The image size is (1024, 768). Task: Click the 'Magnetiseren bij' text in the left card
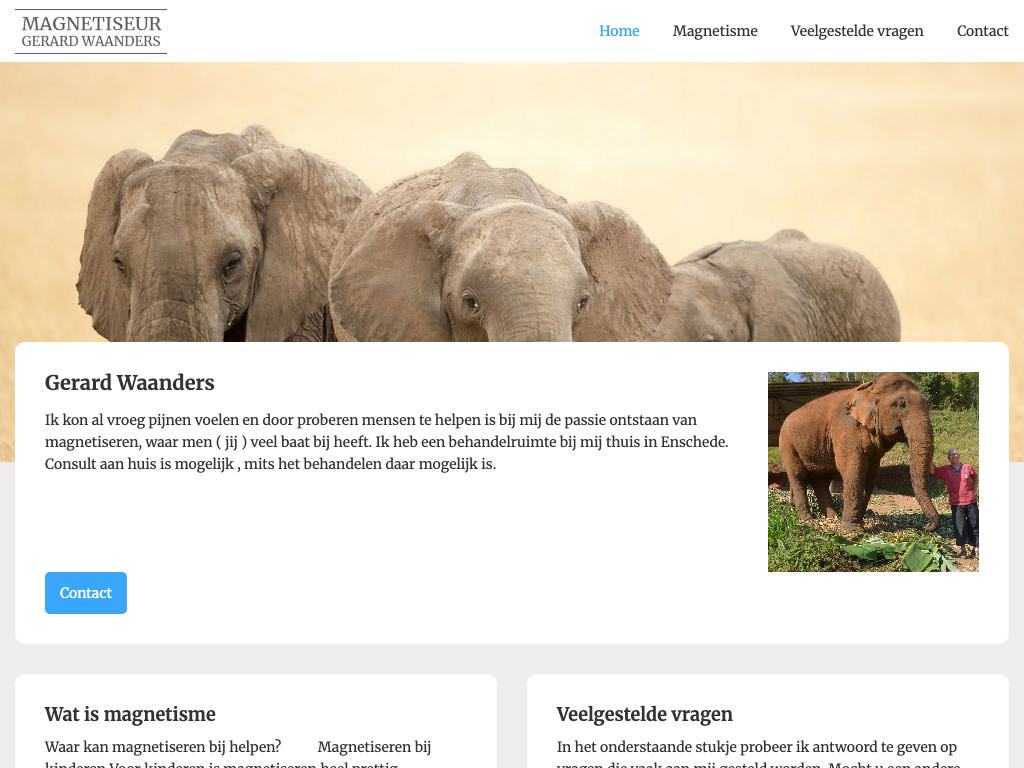(374, 746)
